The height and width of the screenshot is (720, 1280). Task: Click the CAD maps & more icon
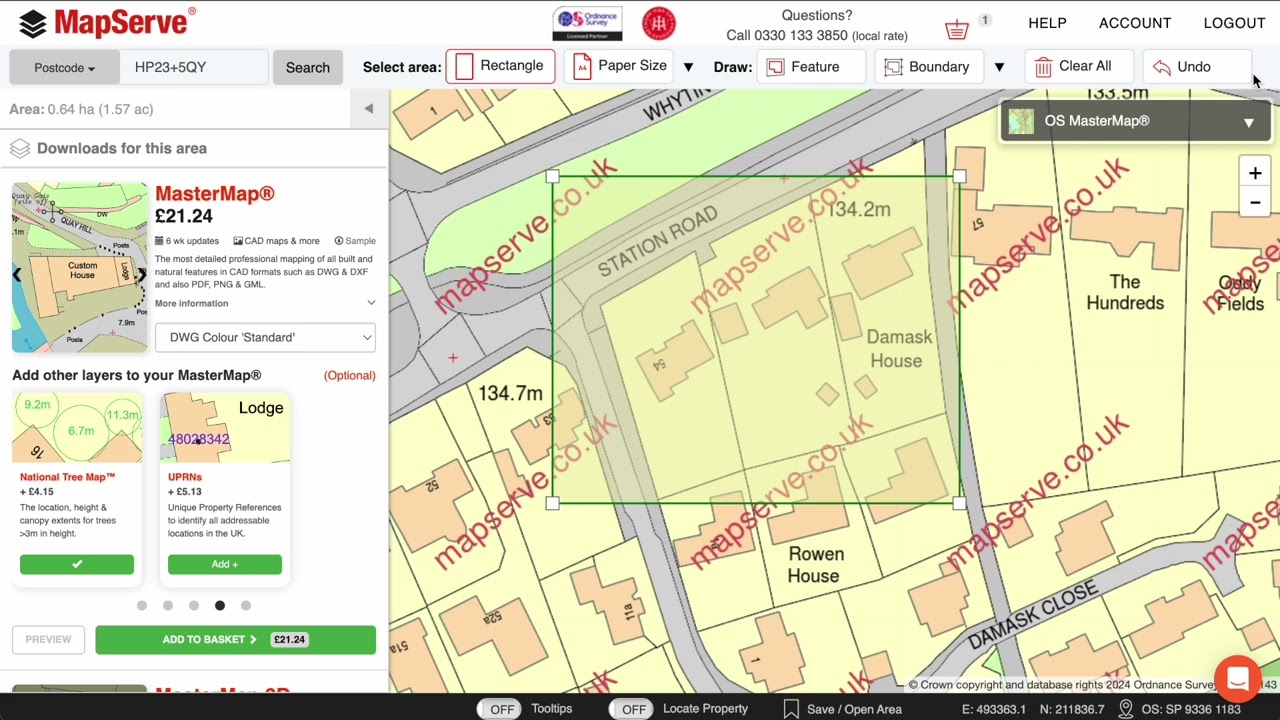coord(238,241)
